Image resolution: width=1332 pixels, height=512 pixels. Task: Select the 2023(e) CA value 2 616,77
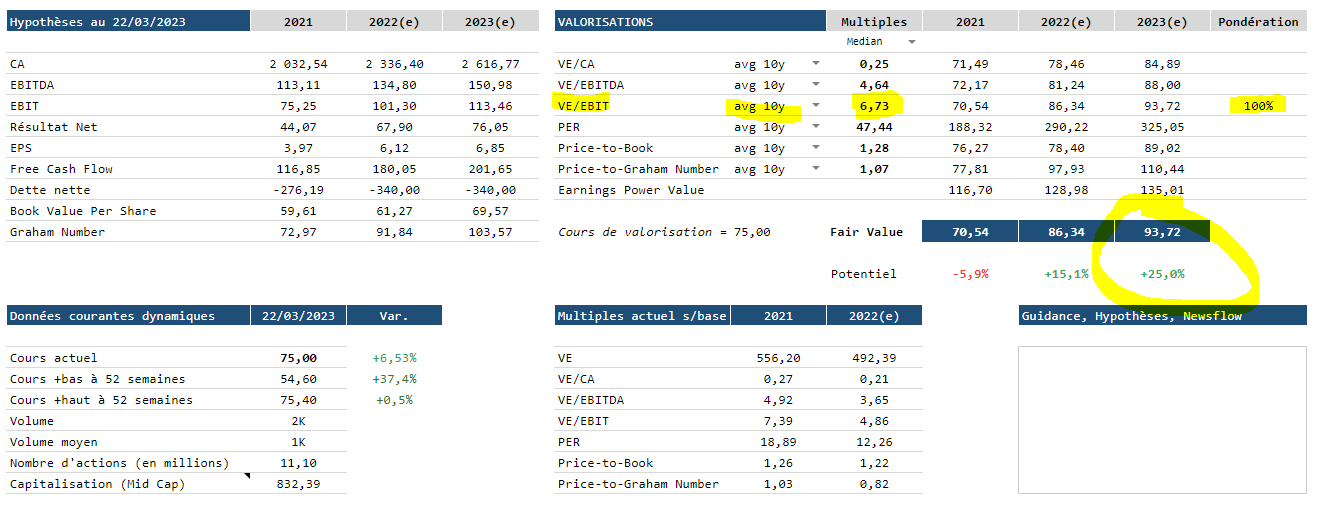click(490, 64)
